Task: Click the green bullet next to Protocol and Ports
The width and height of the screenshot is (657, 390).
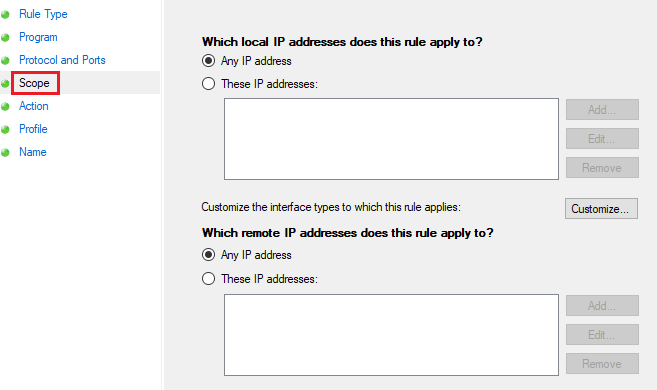Action: [x=5, y=61]
